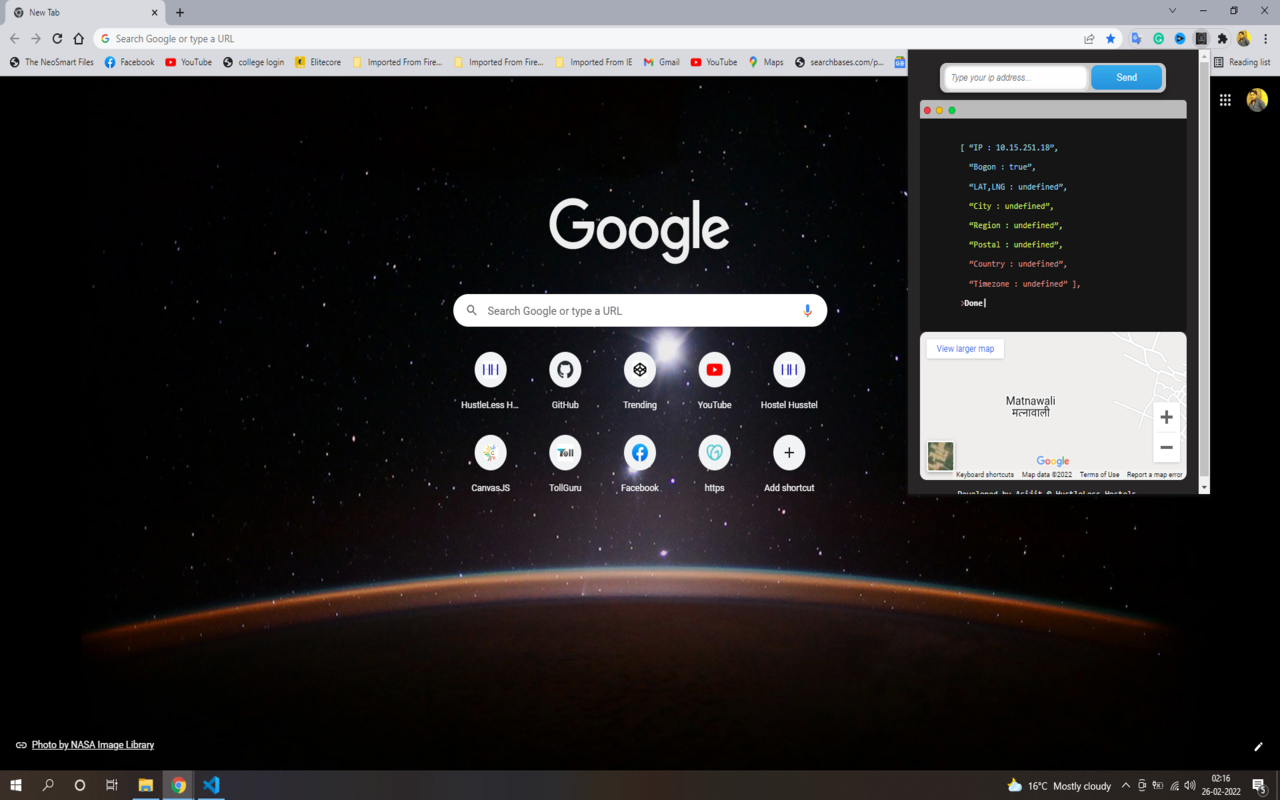The image size is (1280, 800).
Task: Start voice search with the microphone icon
Action: pos(807,311)
